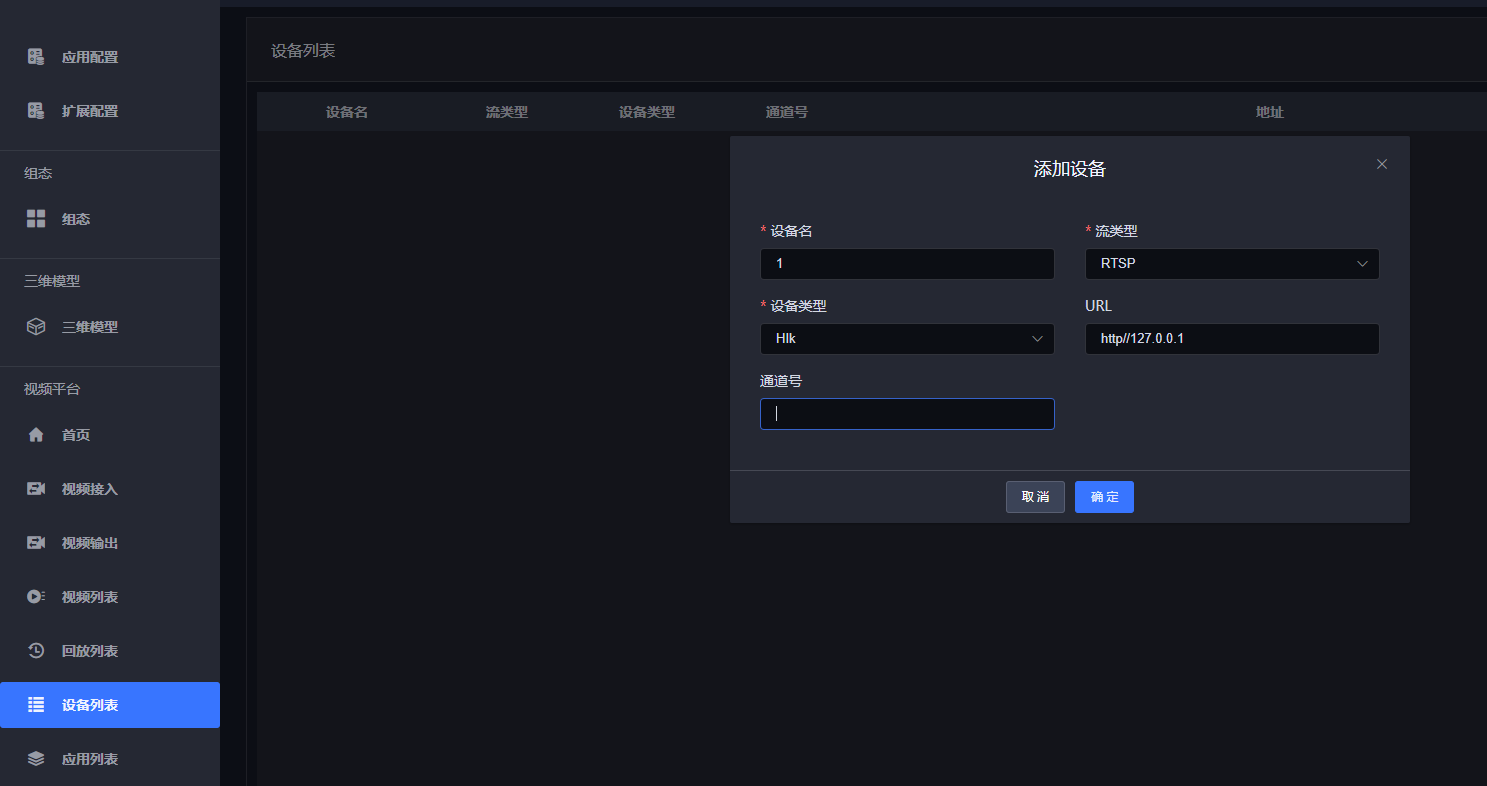The width and height of the screenshot is (1487, 786).
Task: Open 视频输出 menu item
Action: coord(110,543)
